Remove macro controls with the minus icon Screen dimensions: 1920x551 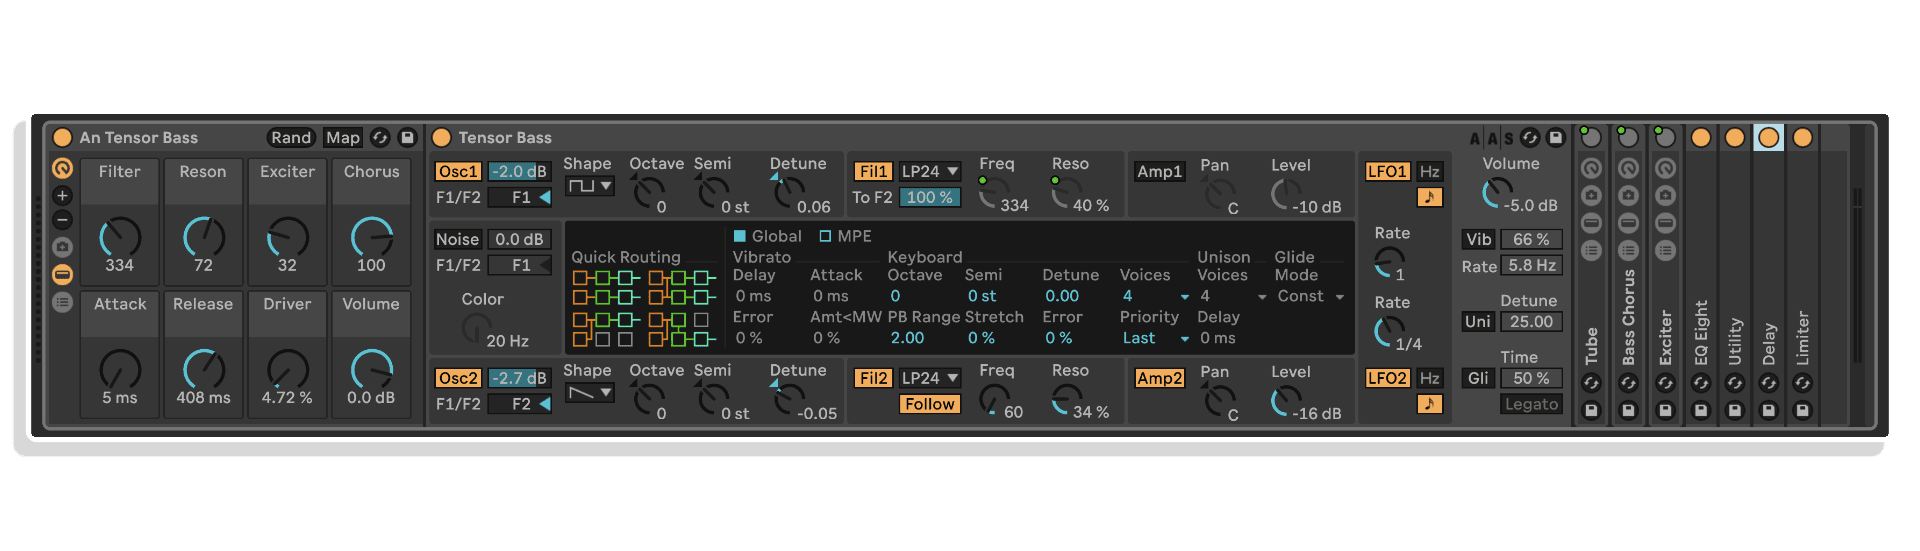[x=62, y=220]
